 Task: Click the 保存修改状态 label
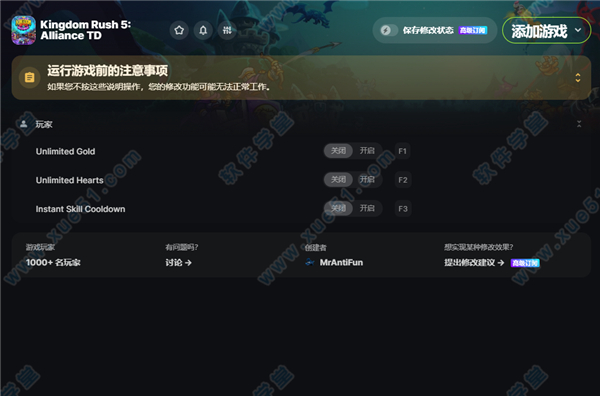[x=428, y=30]
